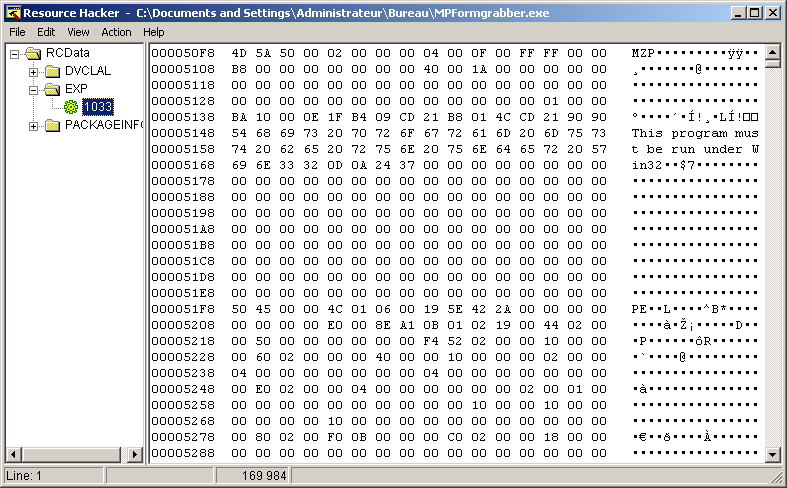787x488 pixels.
Task: Expand the PACKAGEINFO folder node
Action: pos(33,126)
